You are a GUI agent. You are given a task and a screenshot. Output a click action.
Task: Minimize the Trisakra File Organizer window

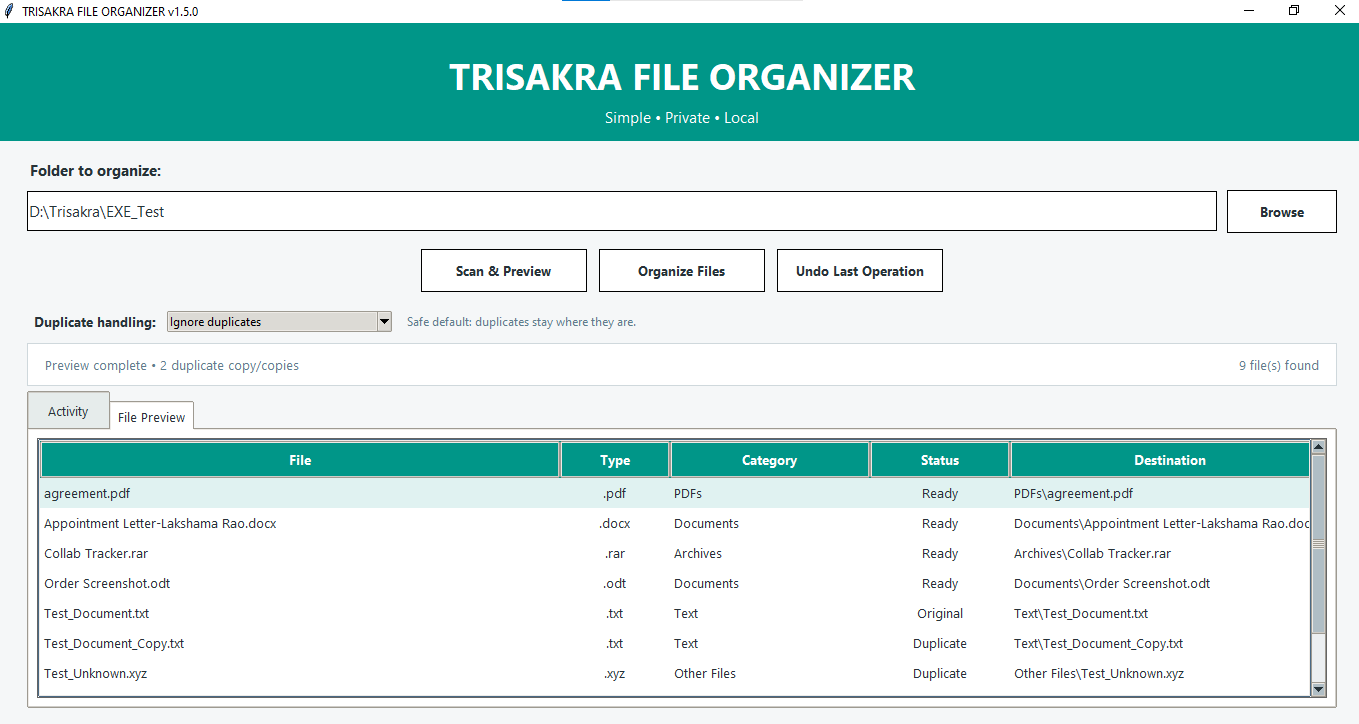1249,10
